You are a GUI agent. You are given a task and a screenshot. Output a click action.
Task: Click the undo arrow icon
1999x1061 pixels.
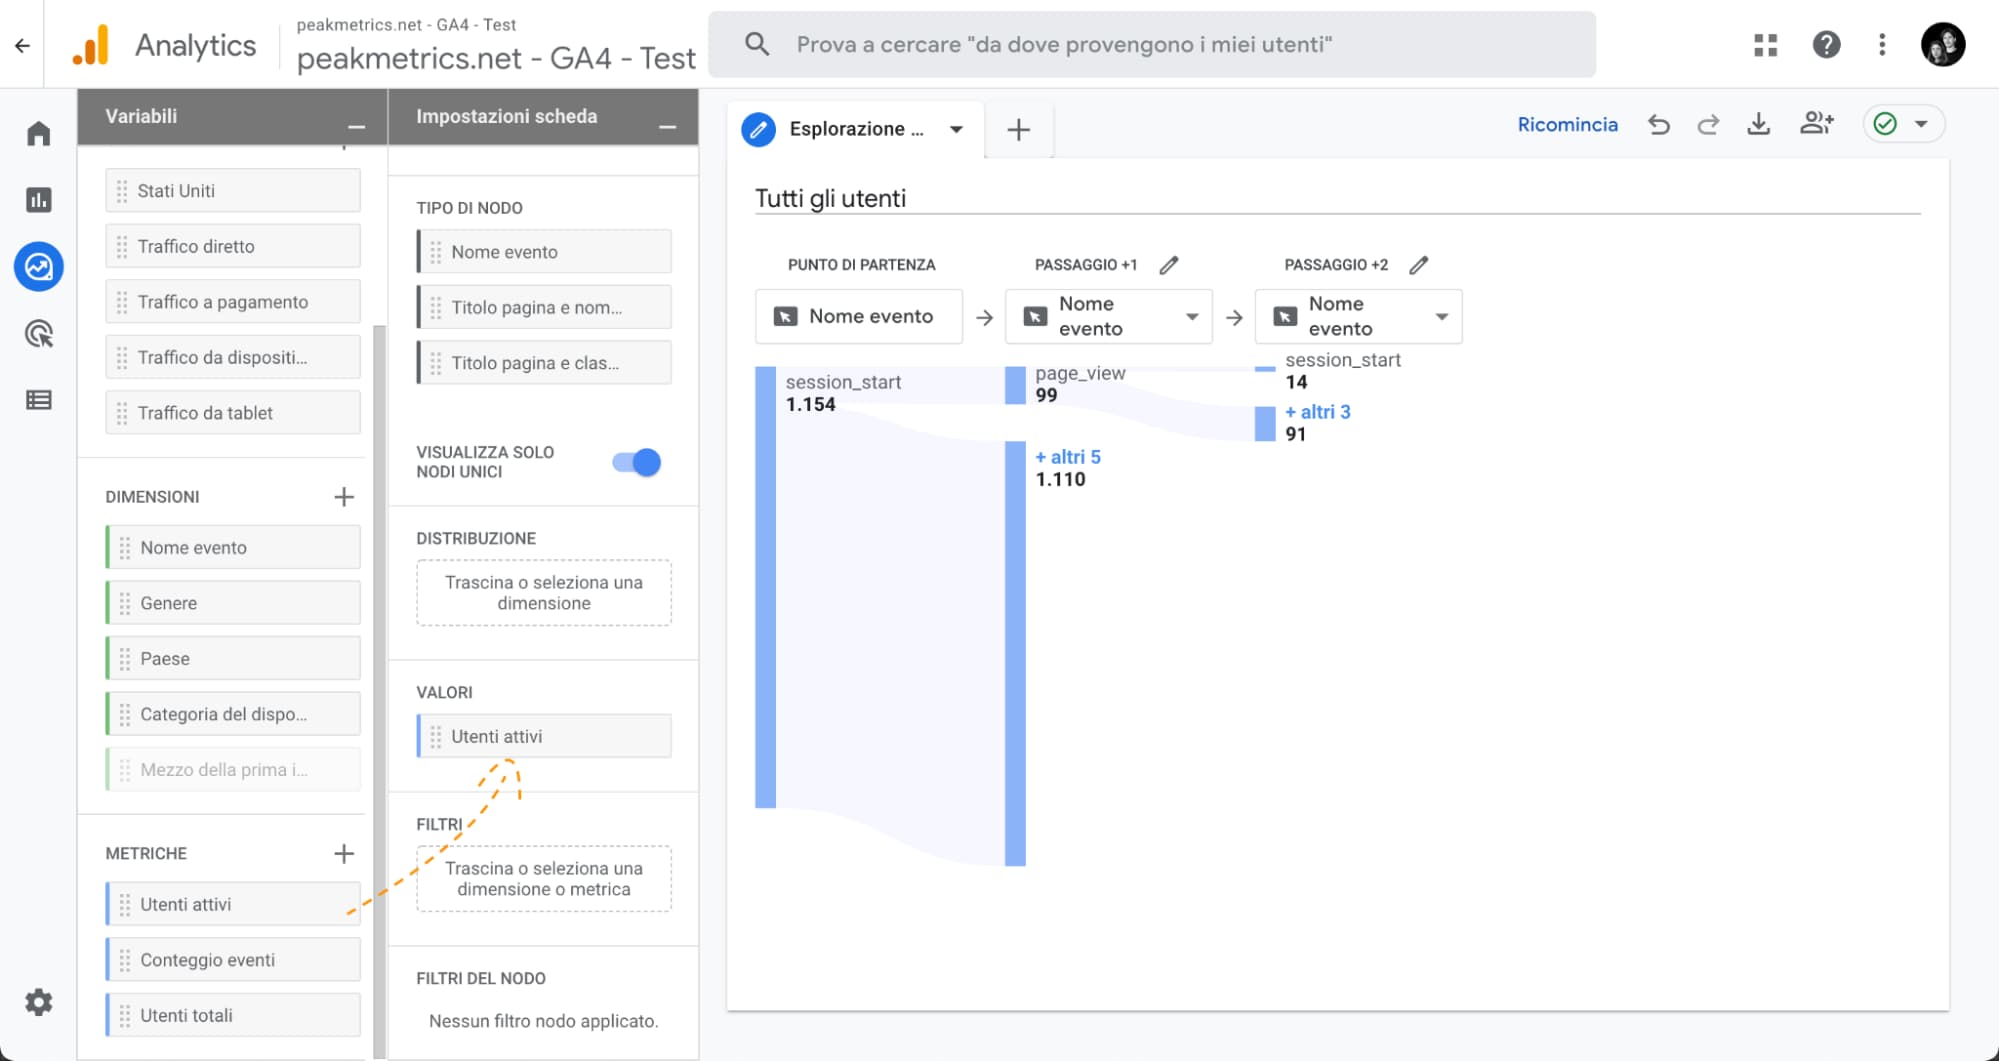click(1659, 125)
